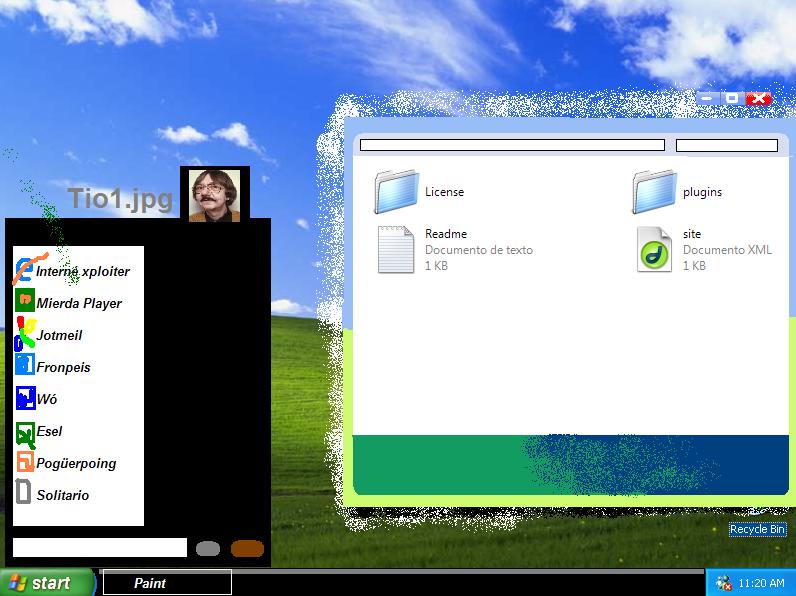Open the Fronpeis blue icon
This screenshot has width=796, height=596.
tap(25, 365)
